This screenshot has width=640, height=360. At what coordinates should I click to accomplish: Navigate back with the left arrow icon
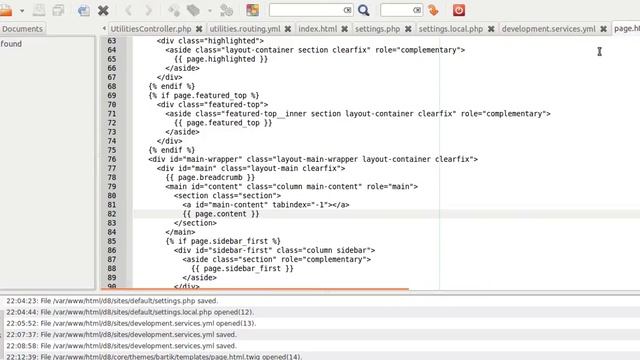(129, 10)
